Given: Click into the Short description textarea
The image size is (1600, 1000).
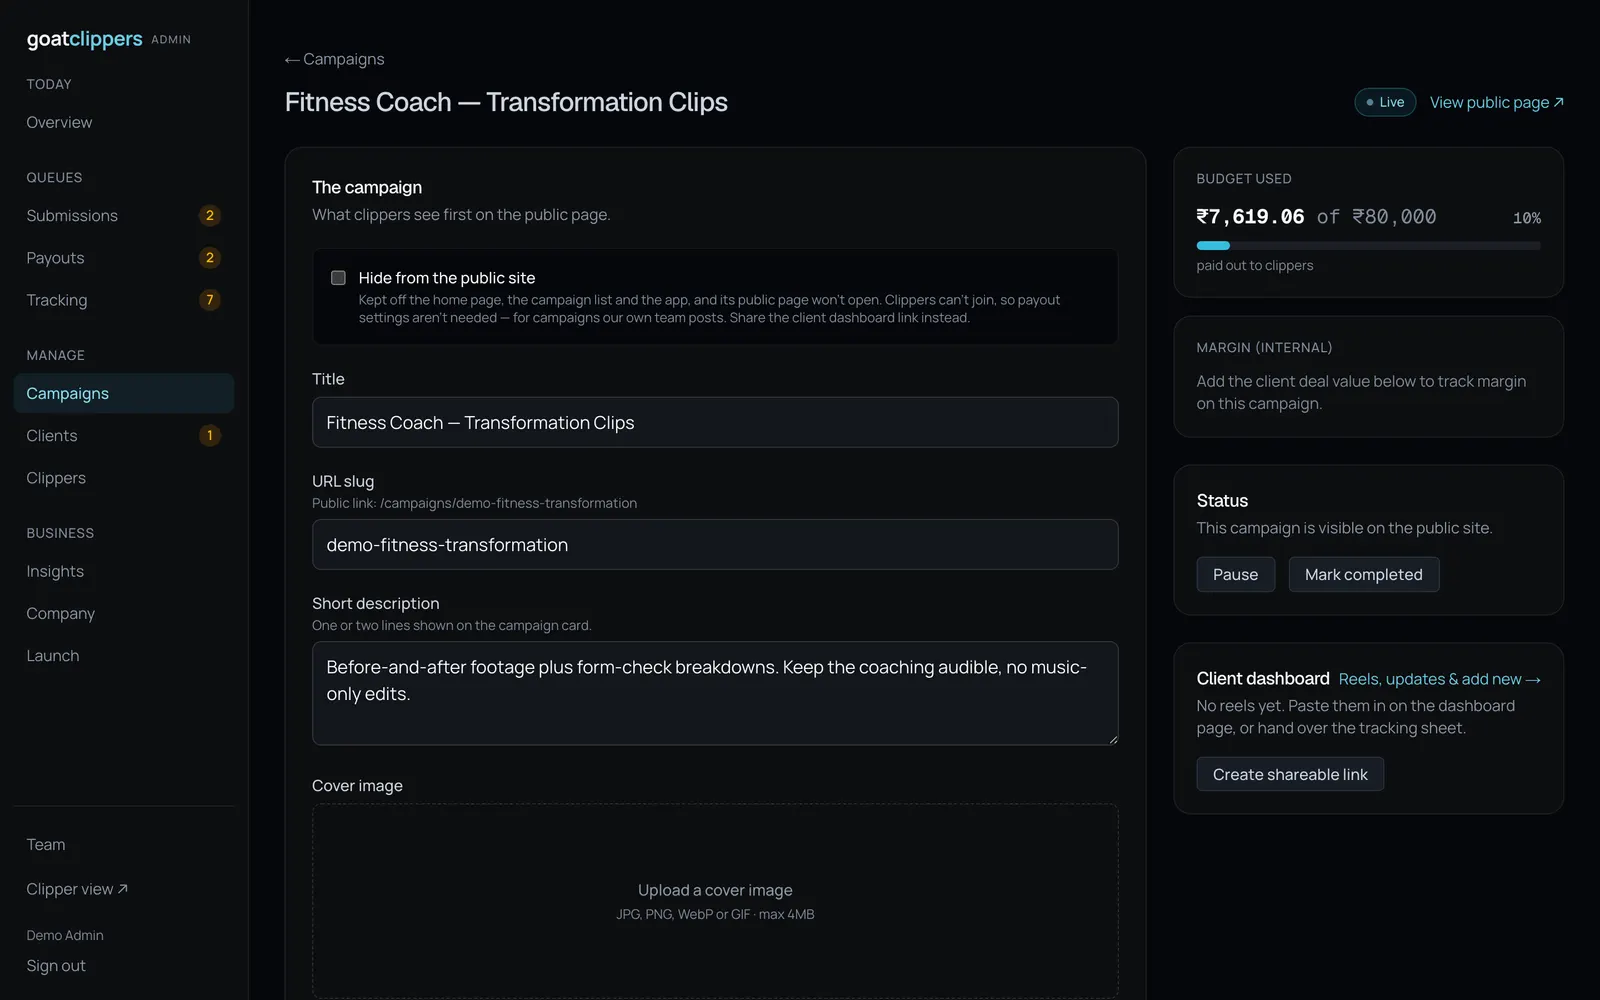Looking at the screenshot, I should point(715,693).
